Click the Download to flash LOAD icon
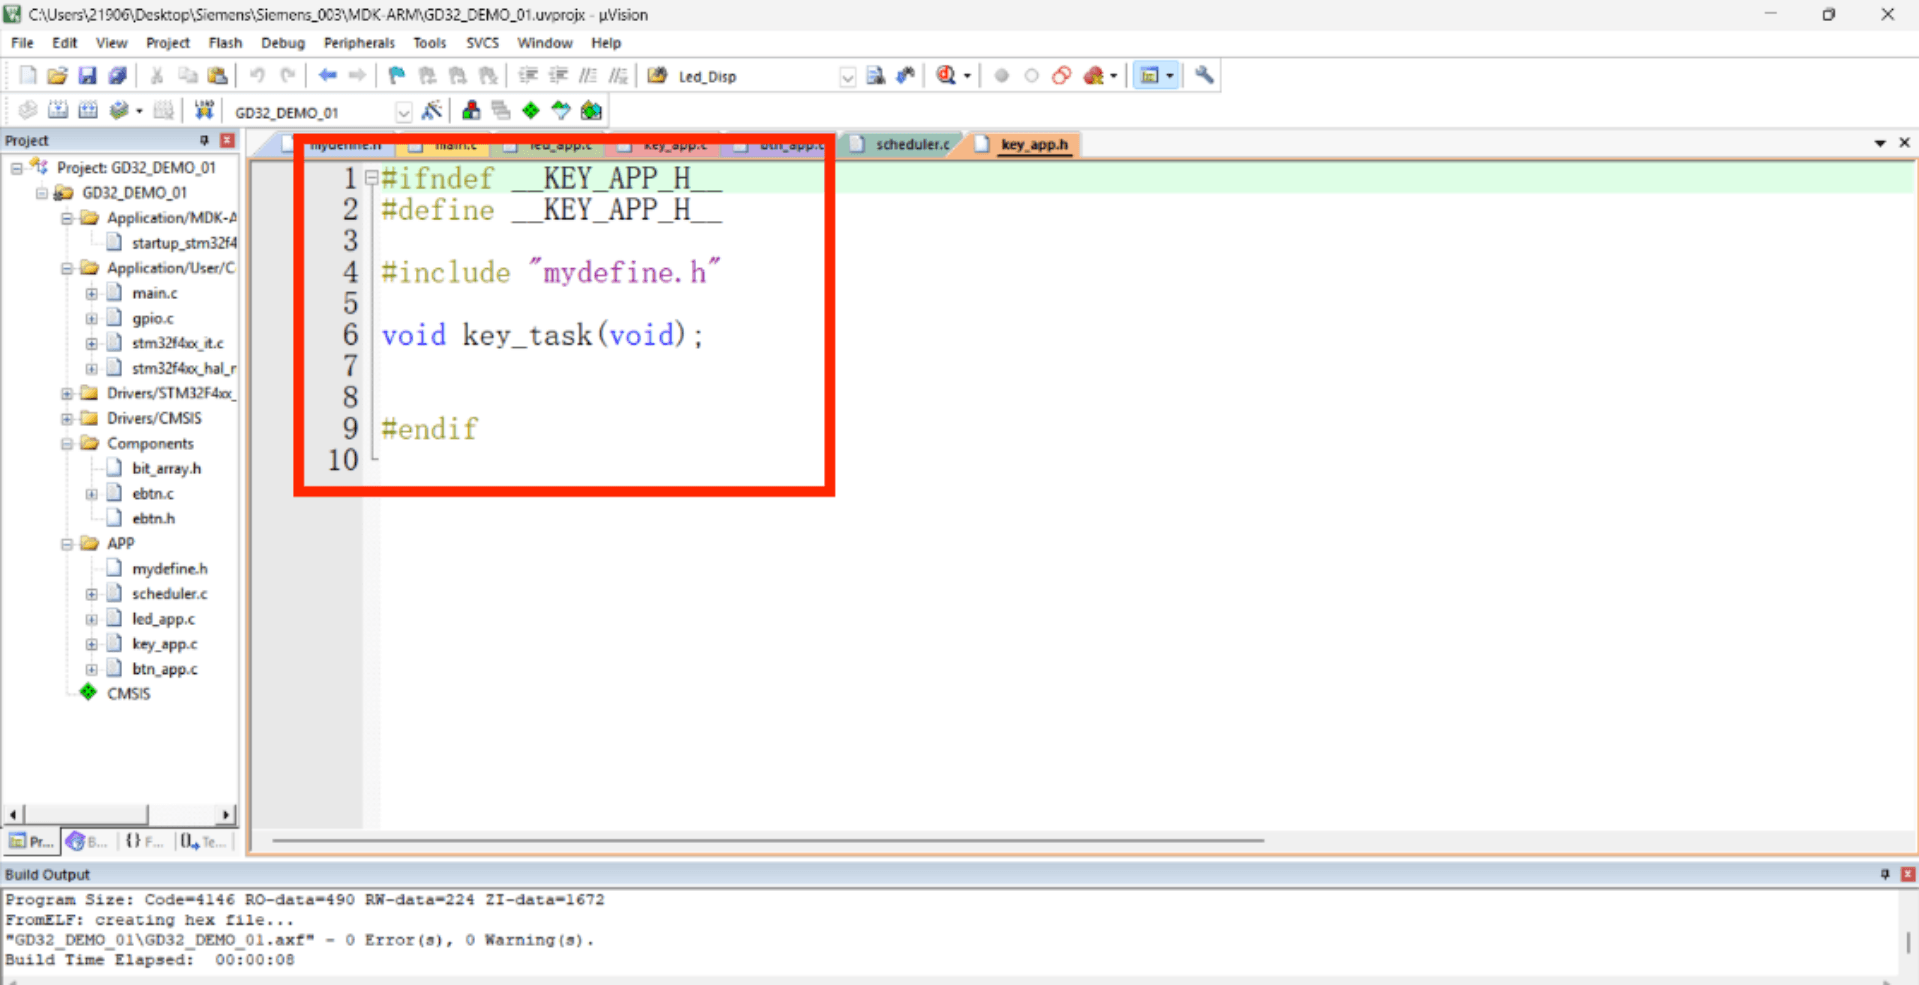The height and width of the screenshot is (985, 1919). coord(204,111)
